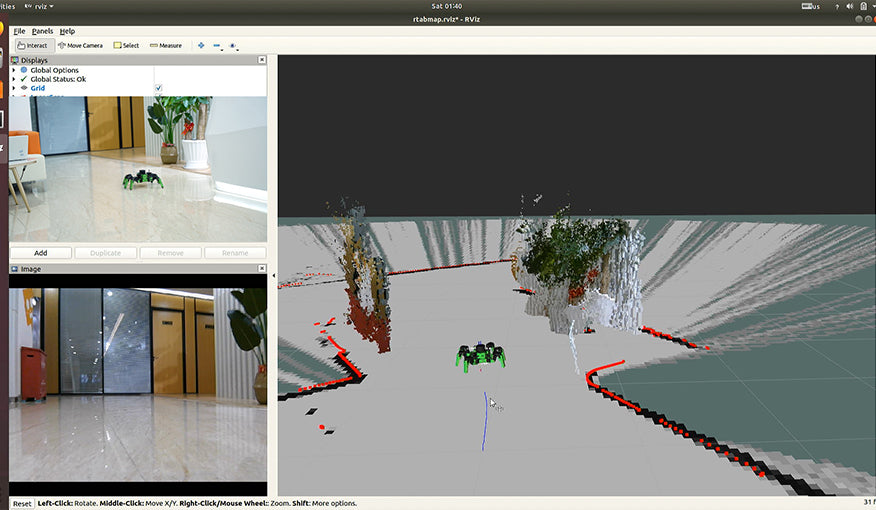876x510 pixels.
Task: Toggle the Grid display checkbox
Action: tap(158, 88)
